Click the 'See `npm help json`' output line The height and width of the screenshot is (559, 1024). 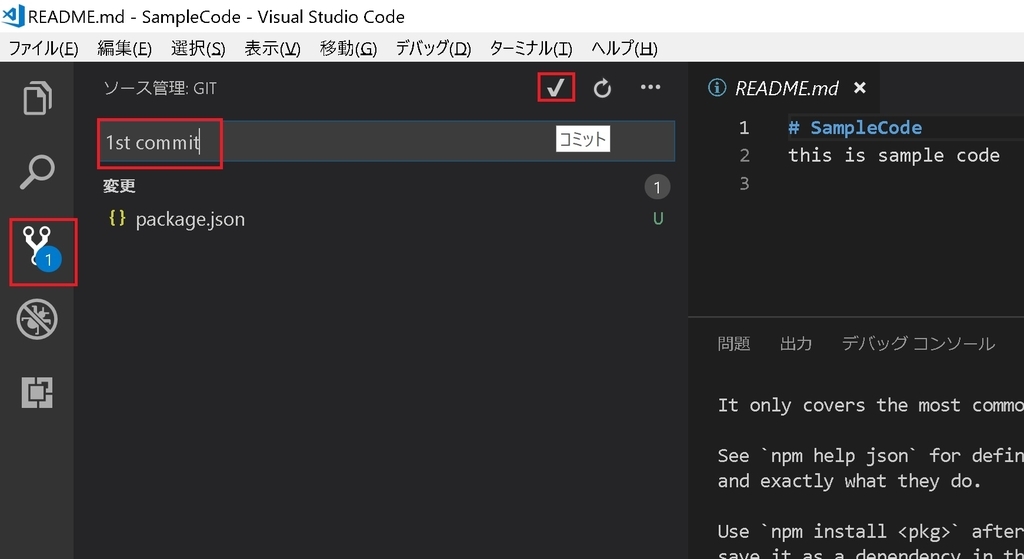(x=871, y=455)
